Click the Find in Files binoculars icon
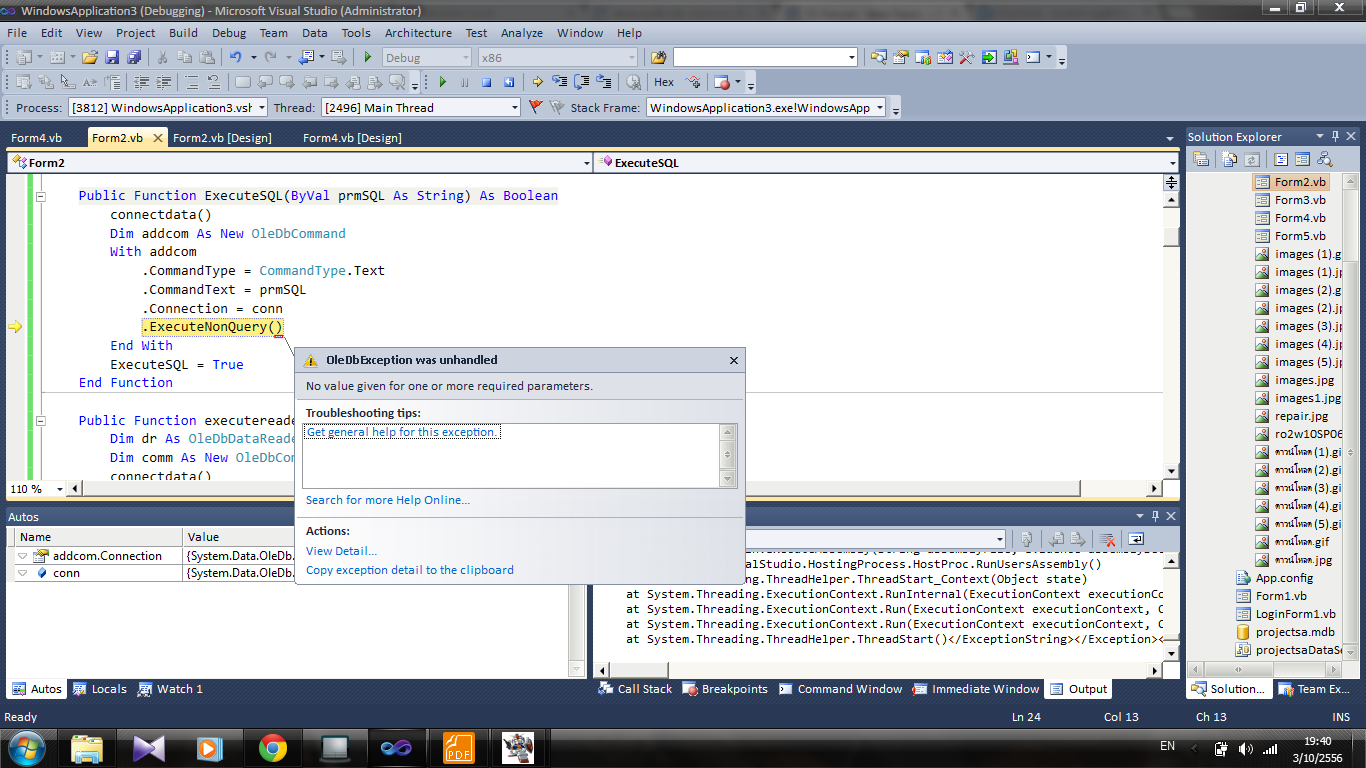Screen dimensions: 1366x768 (658, 58)
